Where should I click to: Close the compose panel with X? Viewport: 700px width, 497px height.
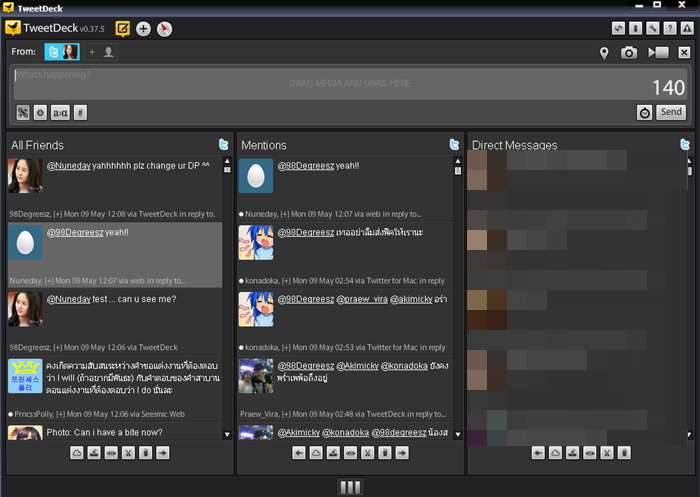[x=684, y=53]
